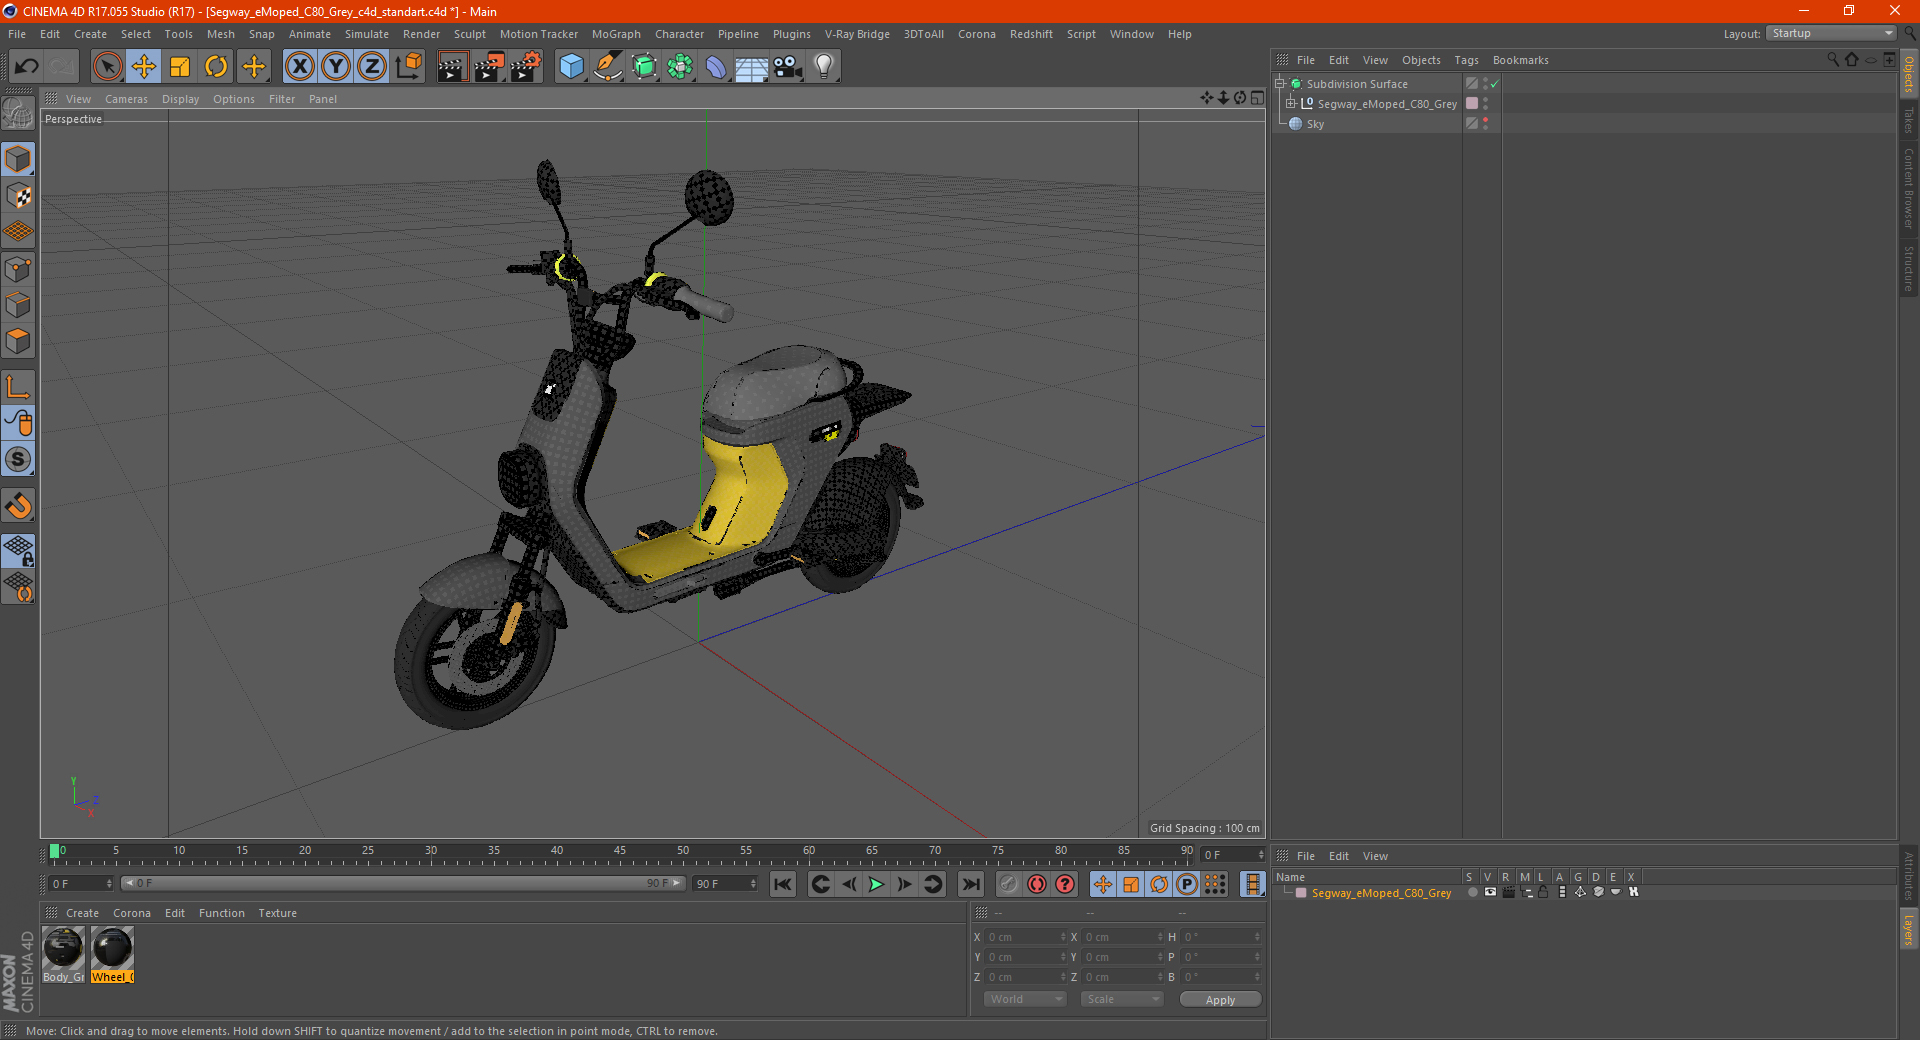
Task: Select the Sky object
Action: [1315, 124]
